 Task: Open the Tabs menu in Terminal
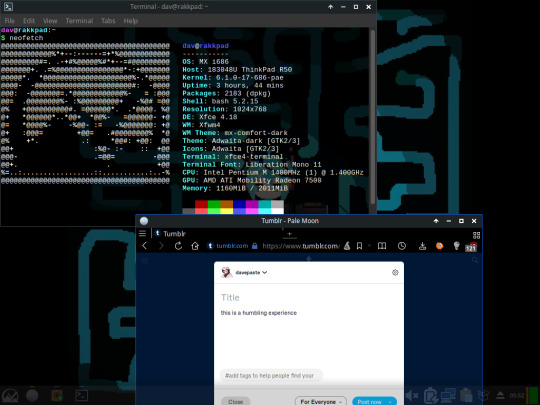click(x=108, y=21)
